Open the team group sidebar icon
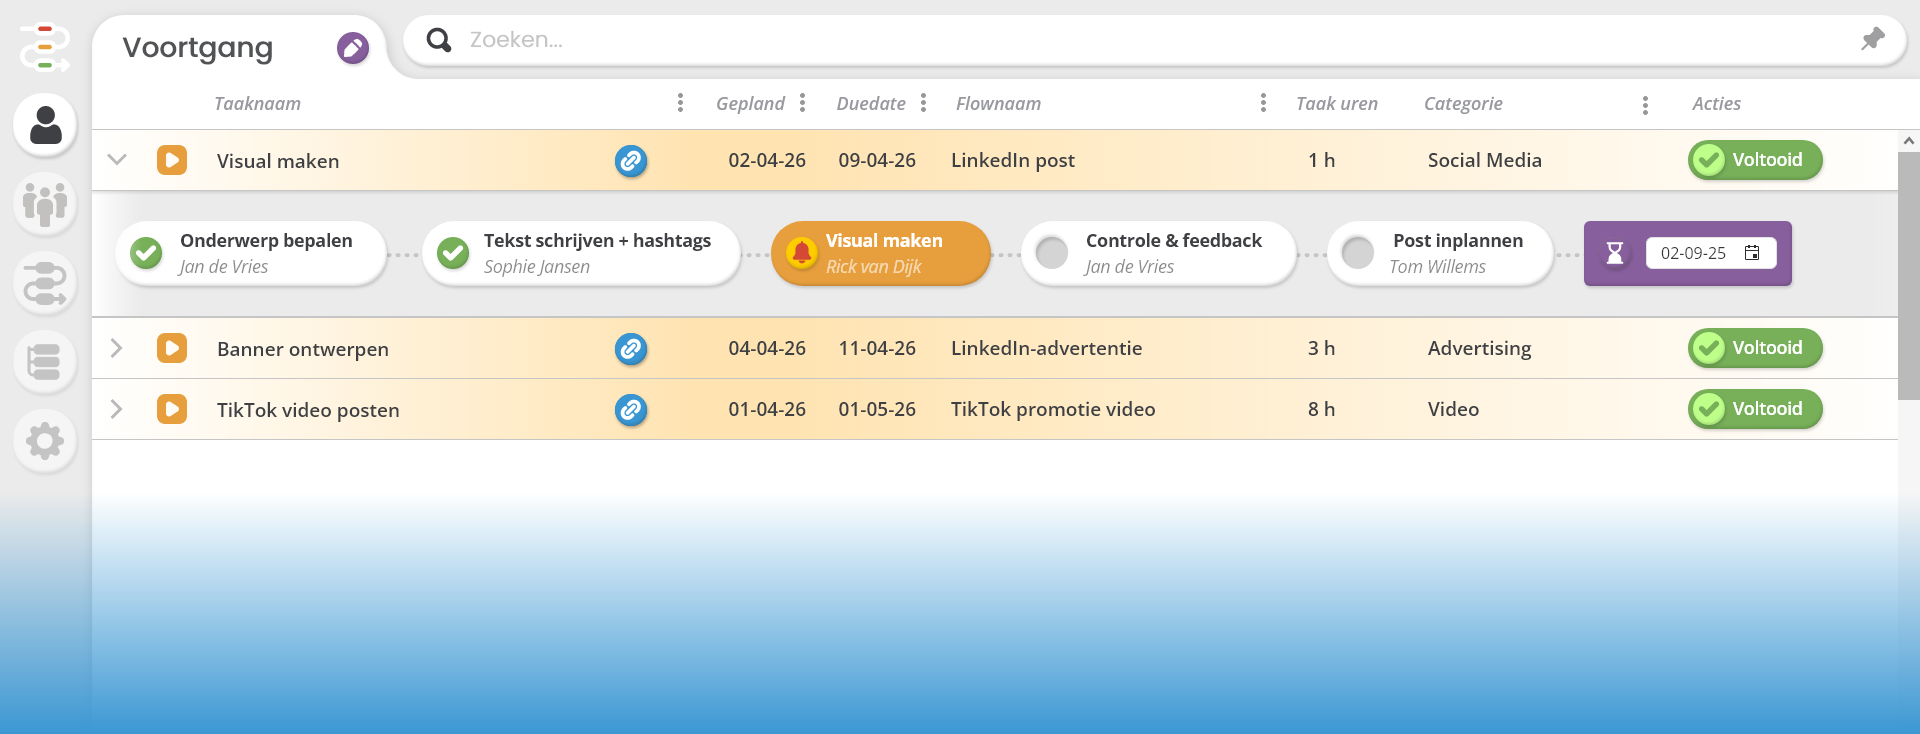 click(45, 203)
